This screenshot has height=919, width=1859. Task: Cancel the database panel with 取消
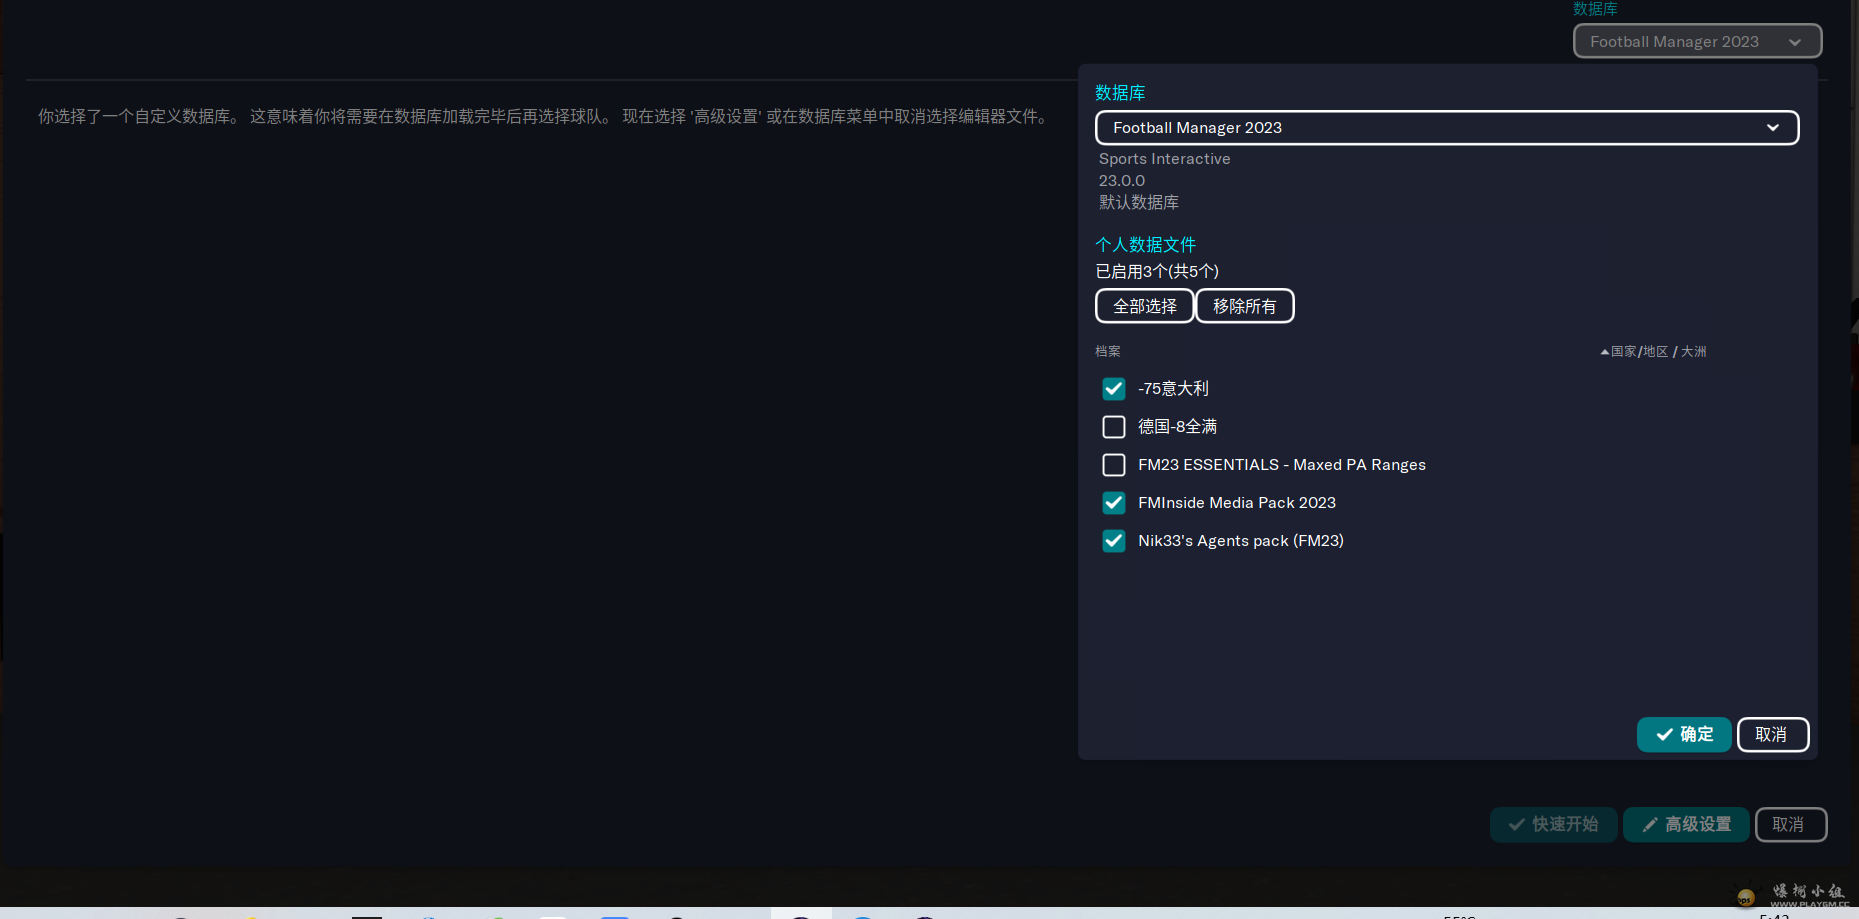pyautogui.click(x=1773, y=735)
